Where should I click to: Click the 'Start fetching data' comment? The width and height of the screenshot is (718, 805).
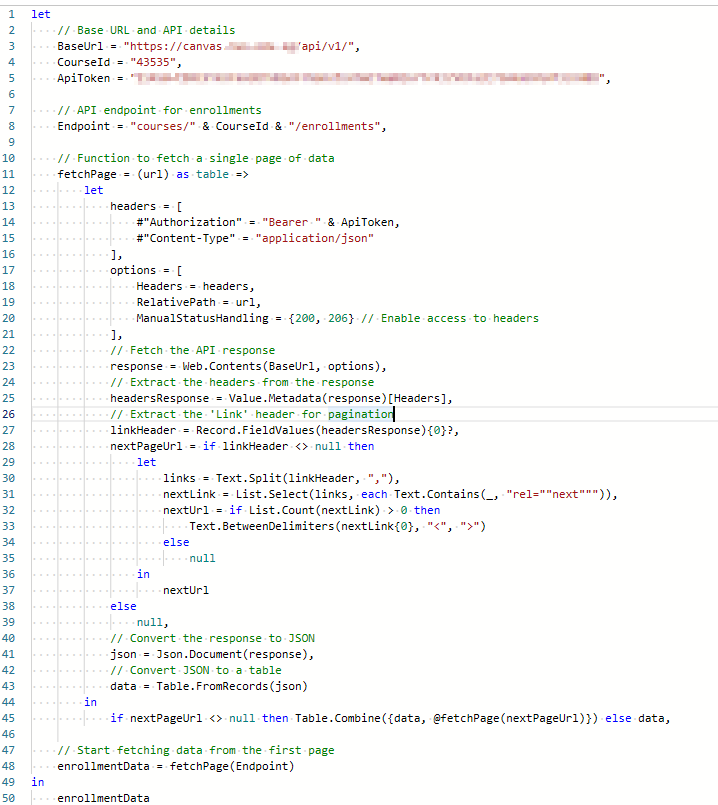coord(196,751)
